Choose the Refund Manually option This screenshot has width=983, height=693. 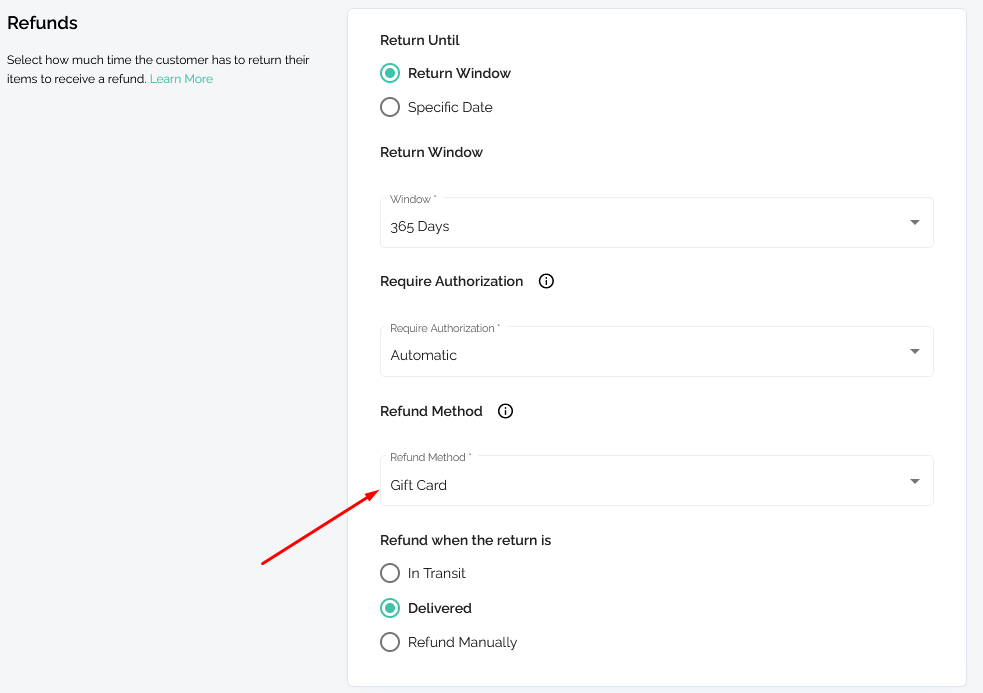click(x=390, y=642)
